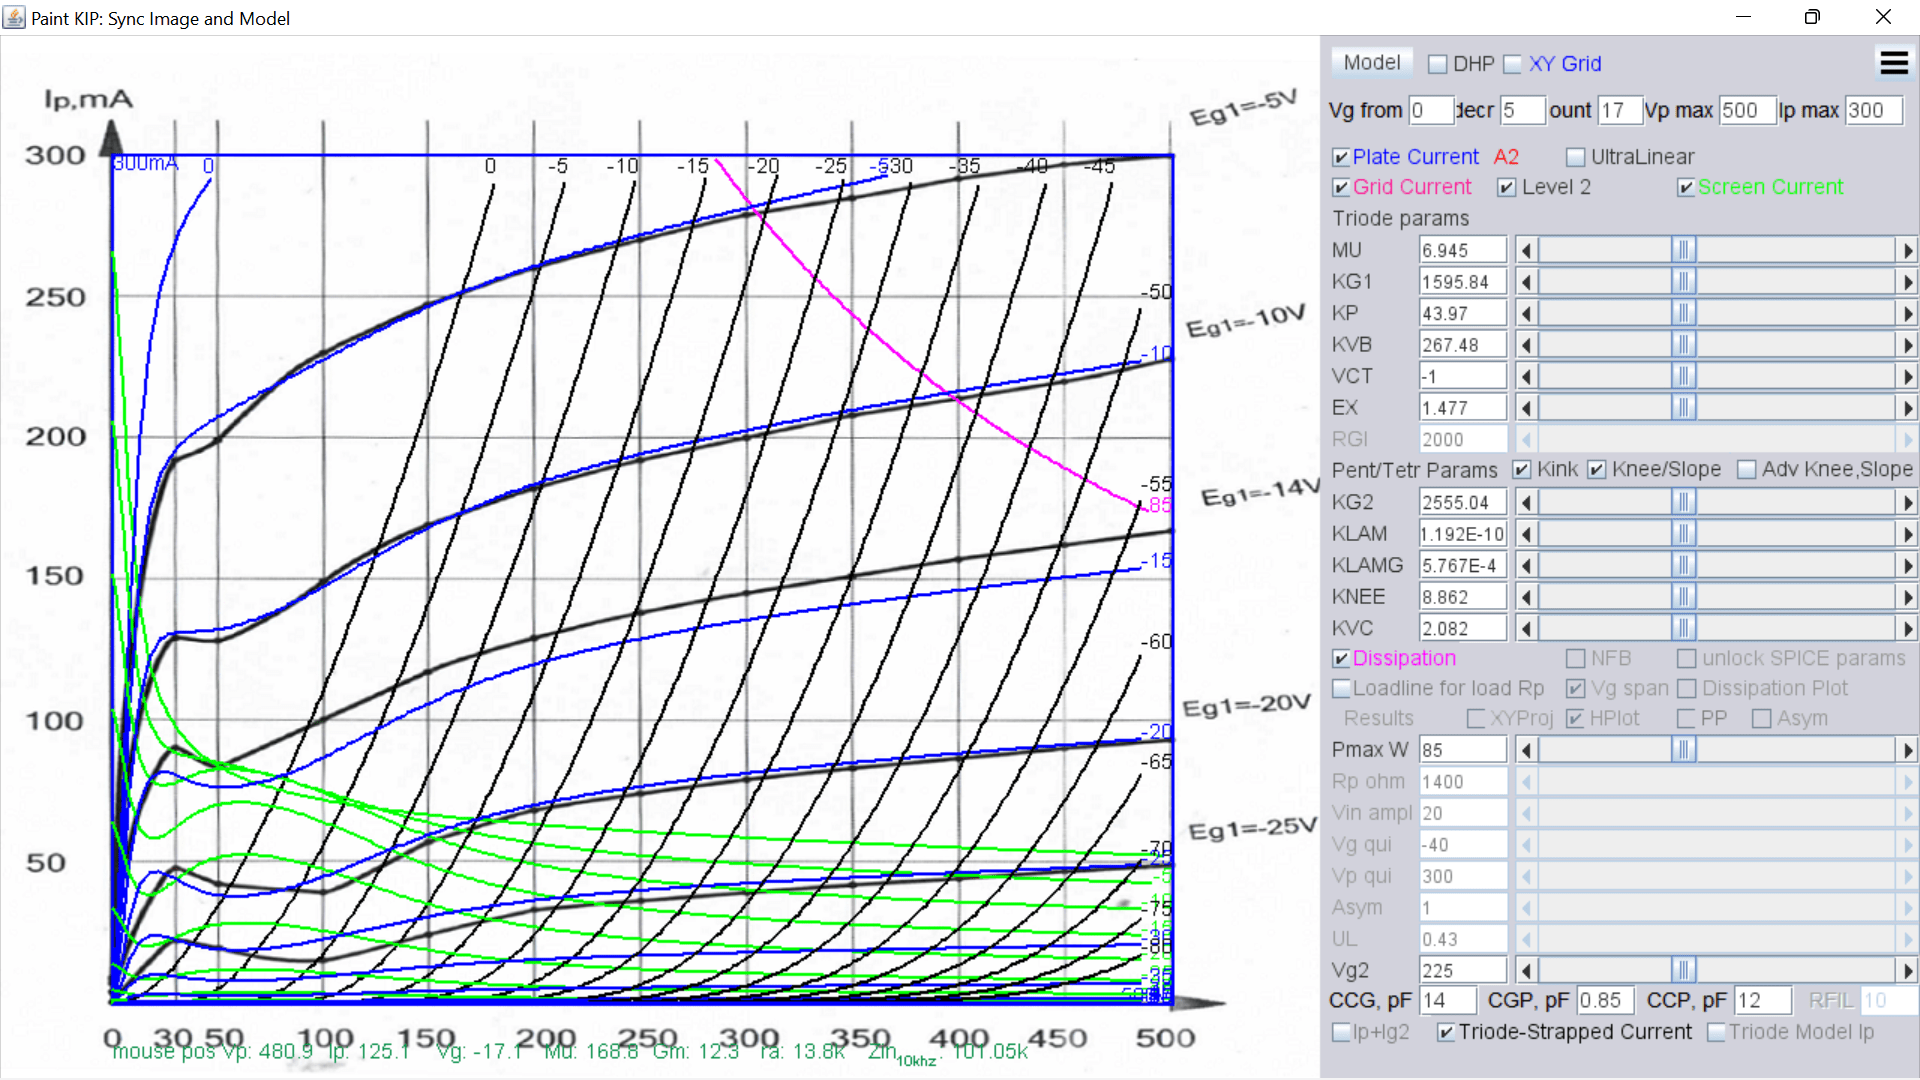
Task: Click the Vg2 slider left arrow
Action: pyautogui.click(x=1526, y=970)
